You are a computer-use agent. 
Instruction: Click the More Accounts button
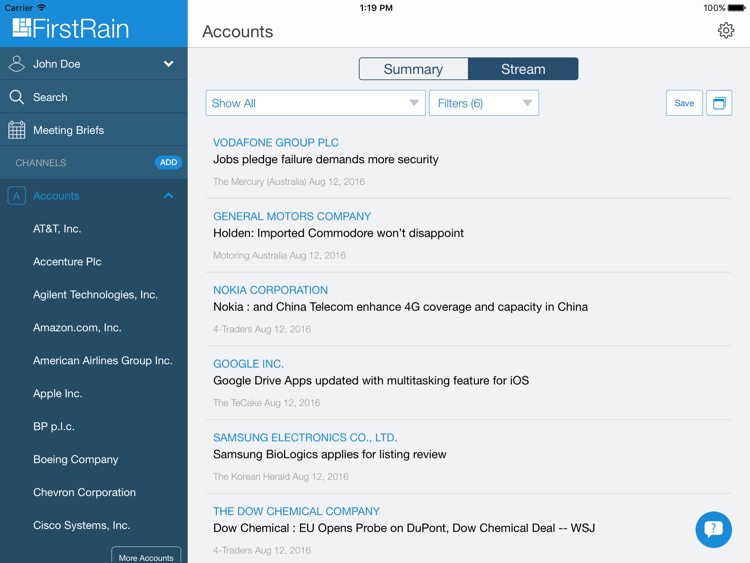pos(146,556)
